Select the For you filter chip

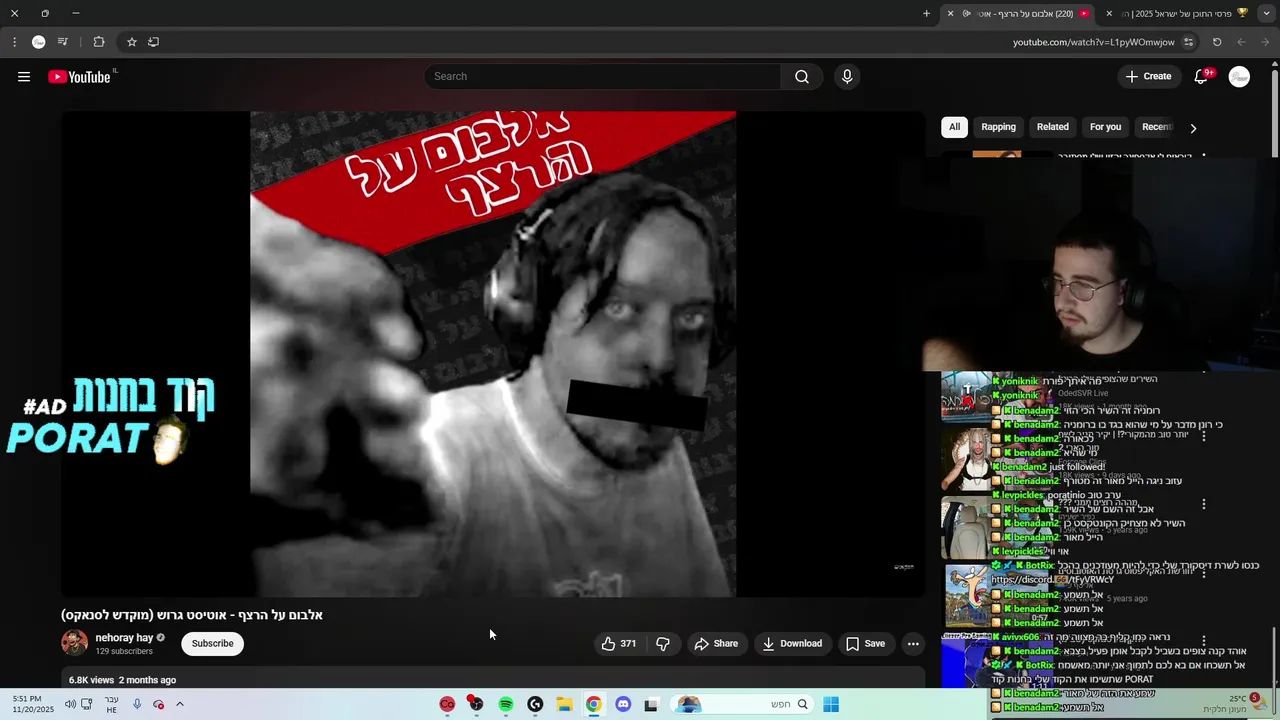pyautogui.click(x=1105, y=127)
